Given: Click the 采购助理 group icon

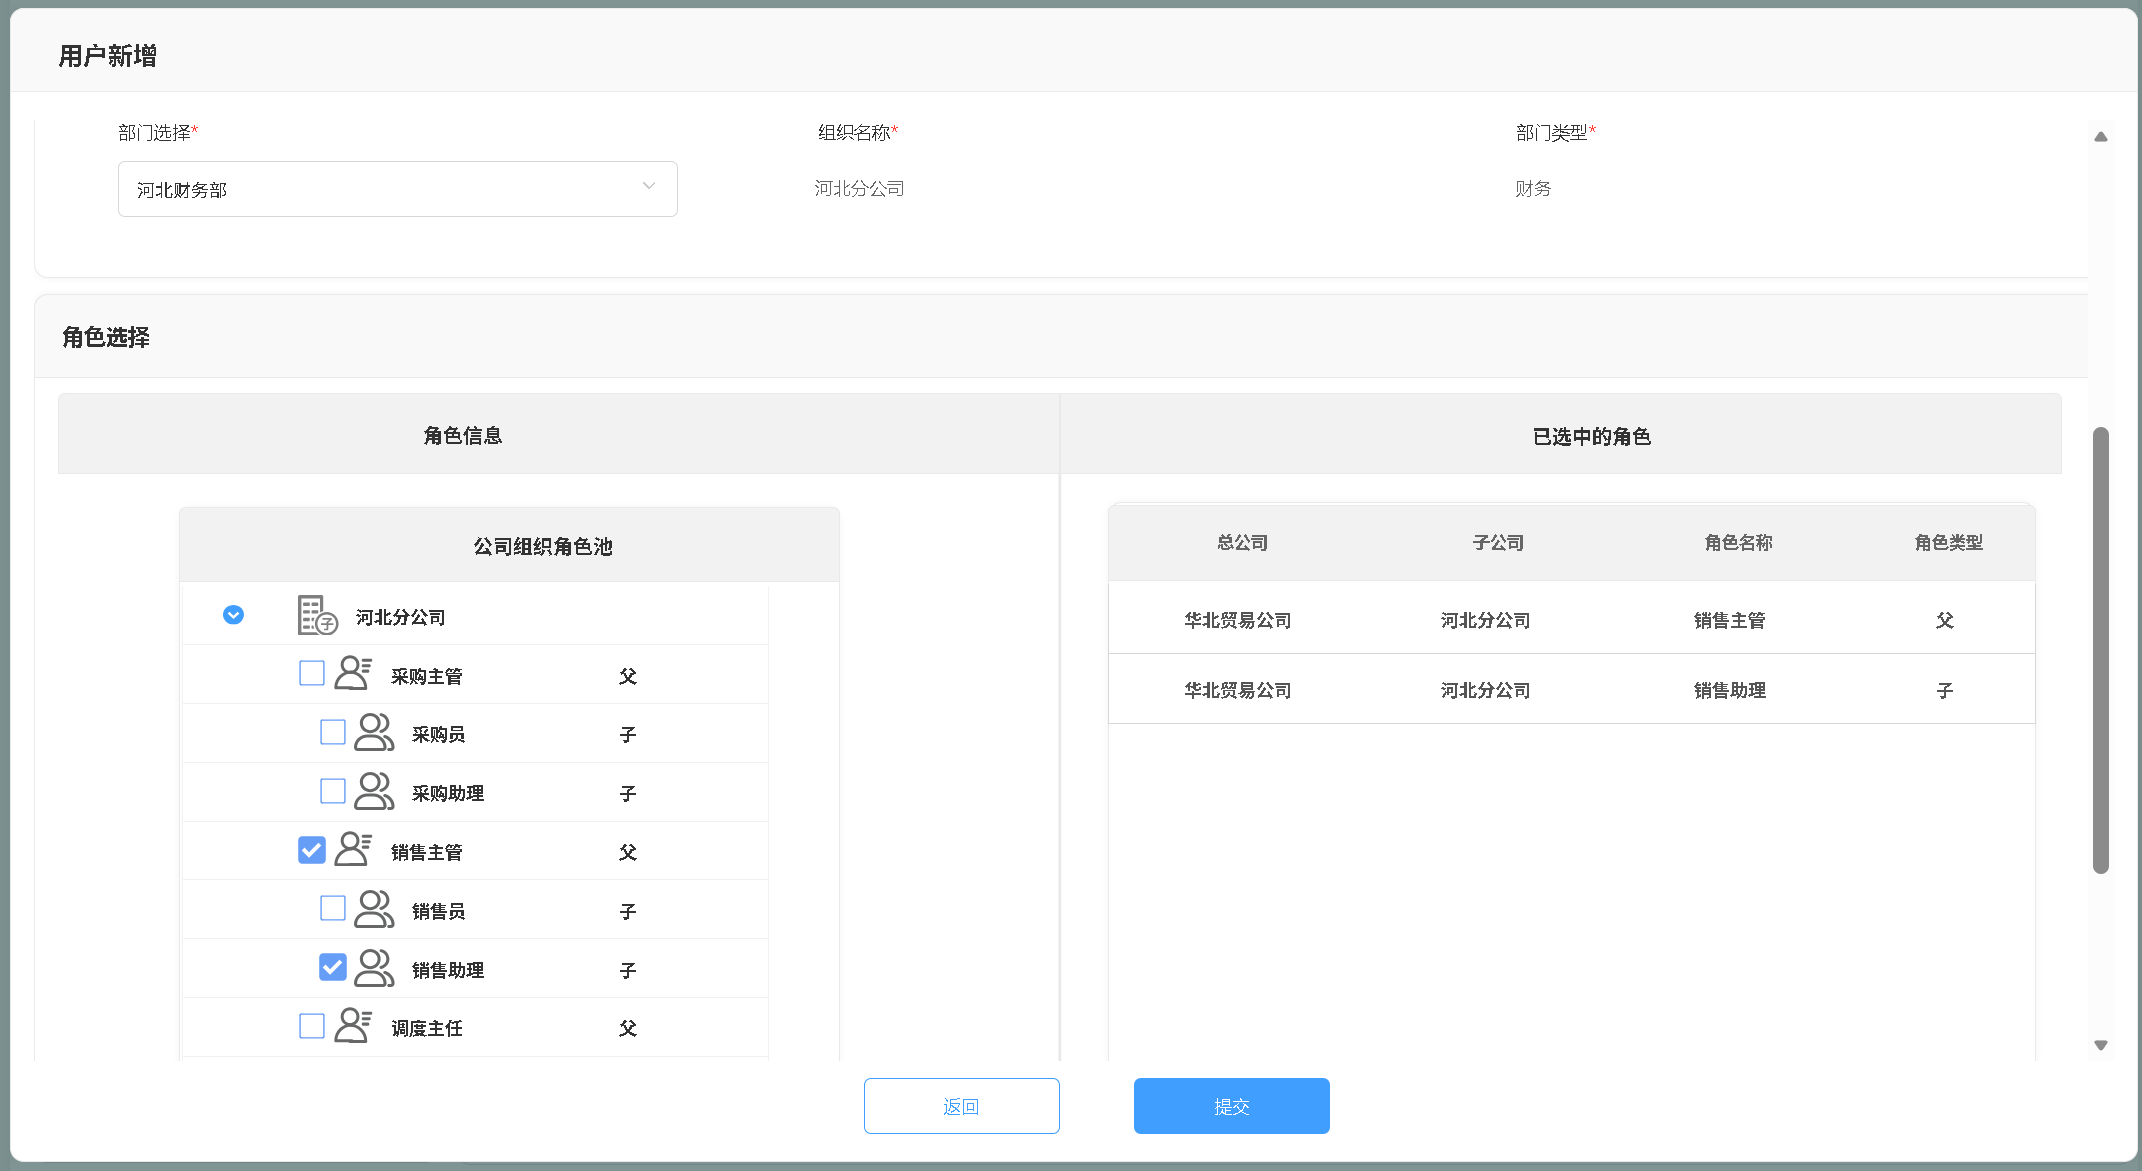Looking at the screenshot, I should point(374,792).
